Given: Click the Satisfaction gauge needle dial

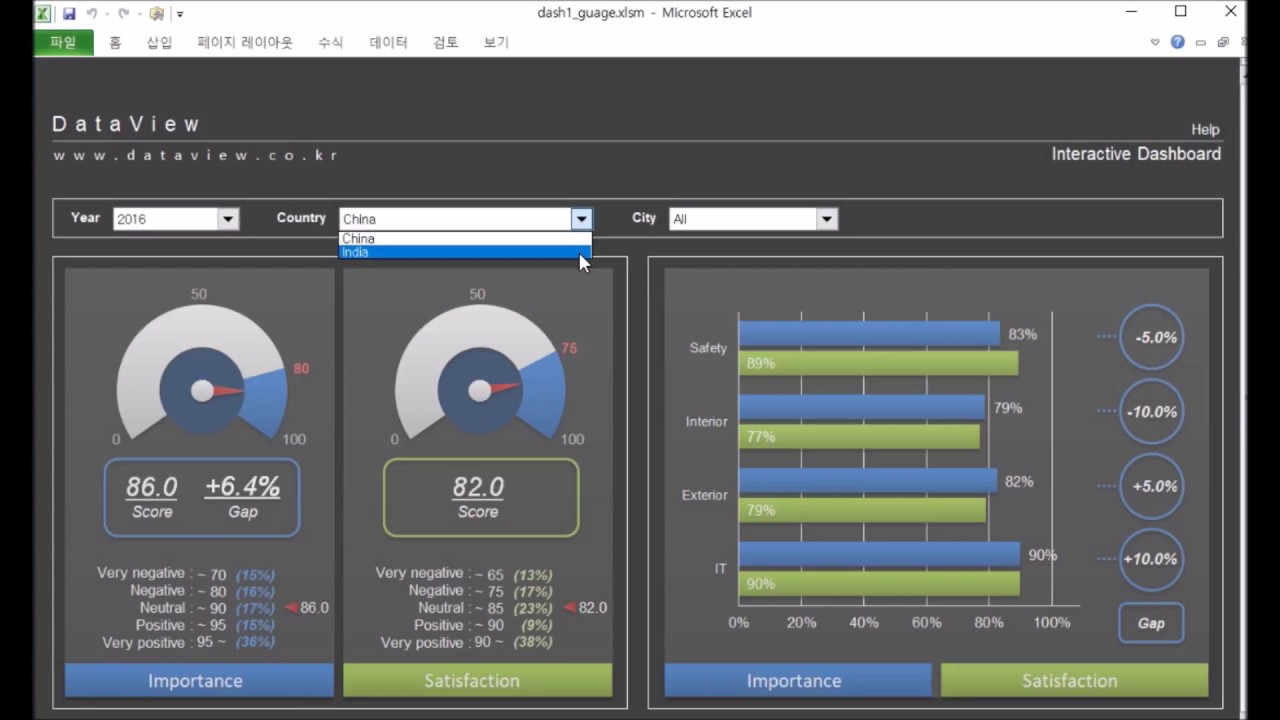Looking at the screenshot, I should click(x=480, y=390).
